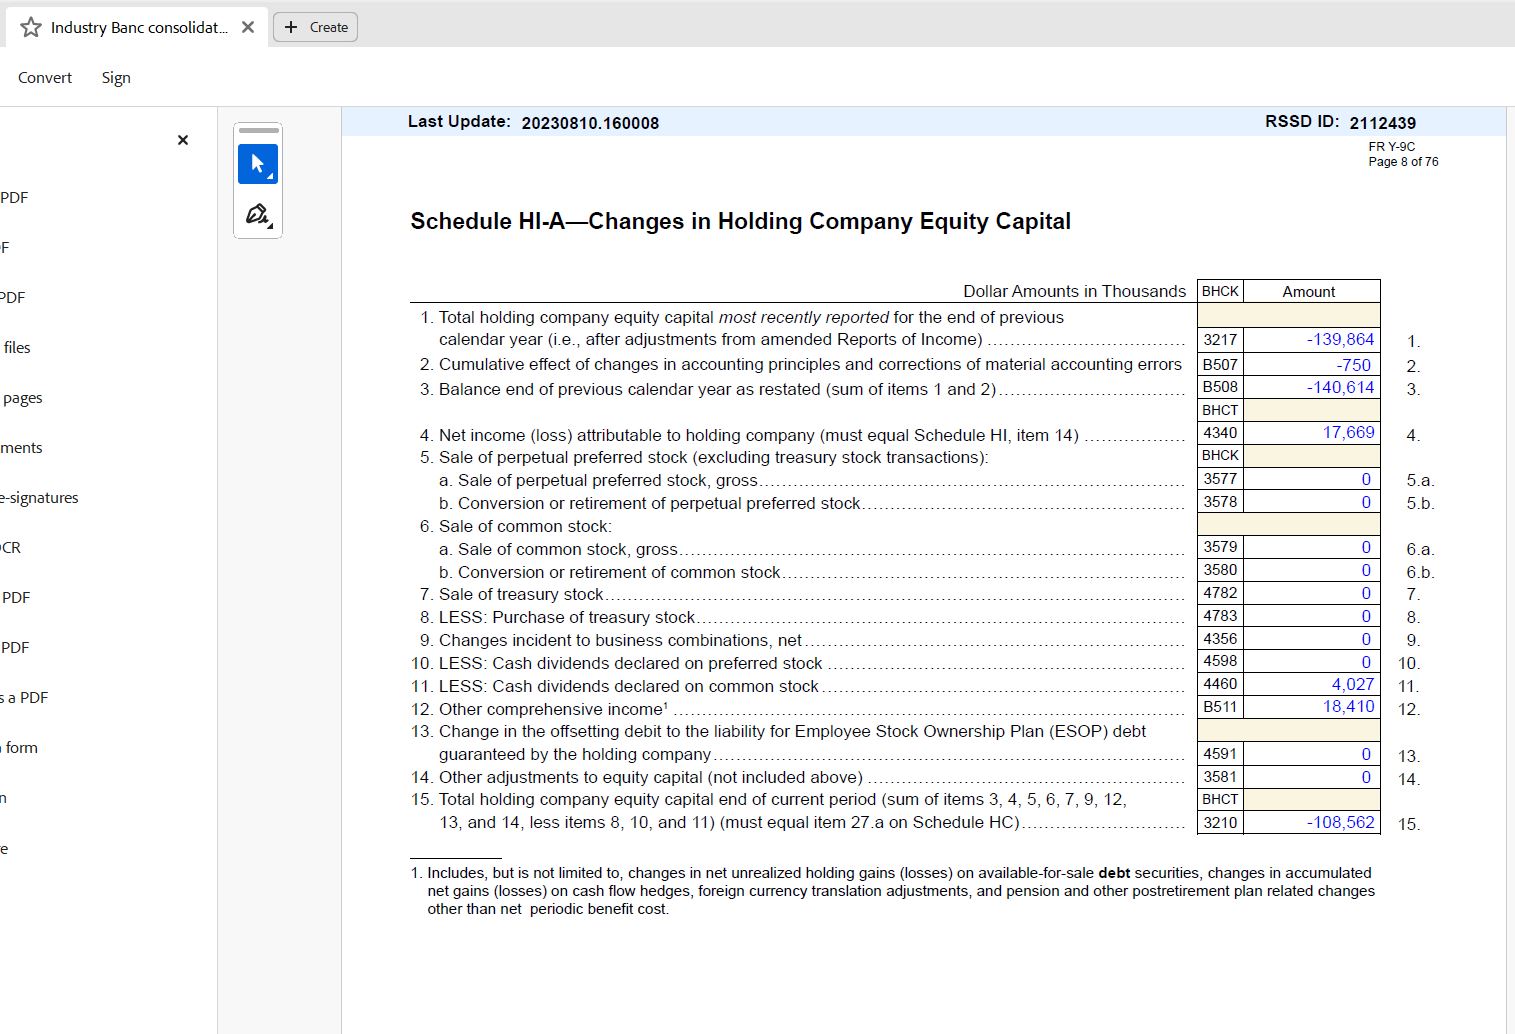Click the Dollar Amounts in Thousands label
The image size is (1515, 1034).
[x=1074, y=291]
